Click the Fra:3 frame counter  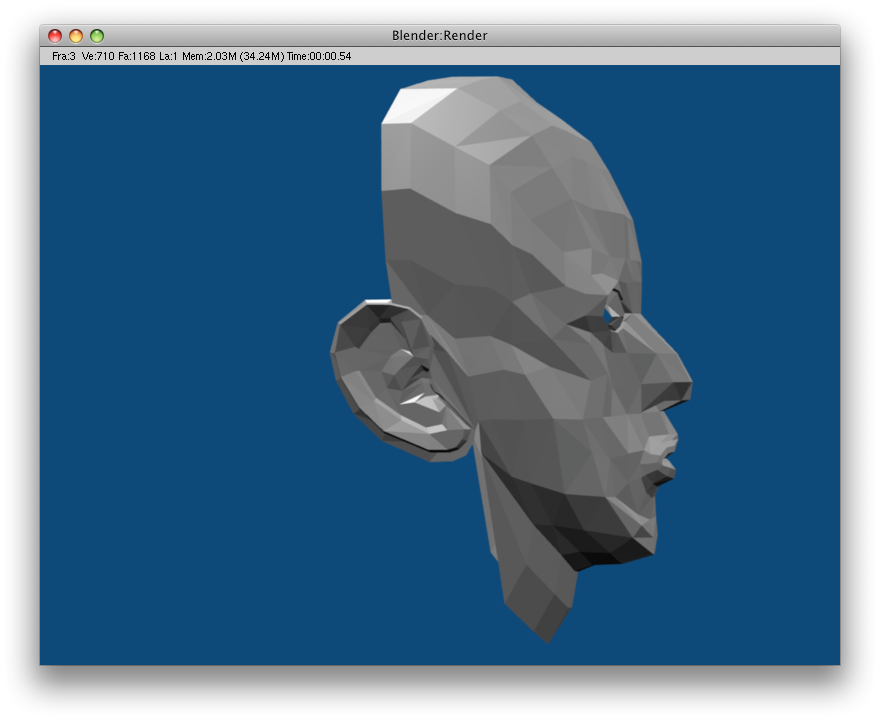point(64,57)
